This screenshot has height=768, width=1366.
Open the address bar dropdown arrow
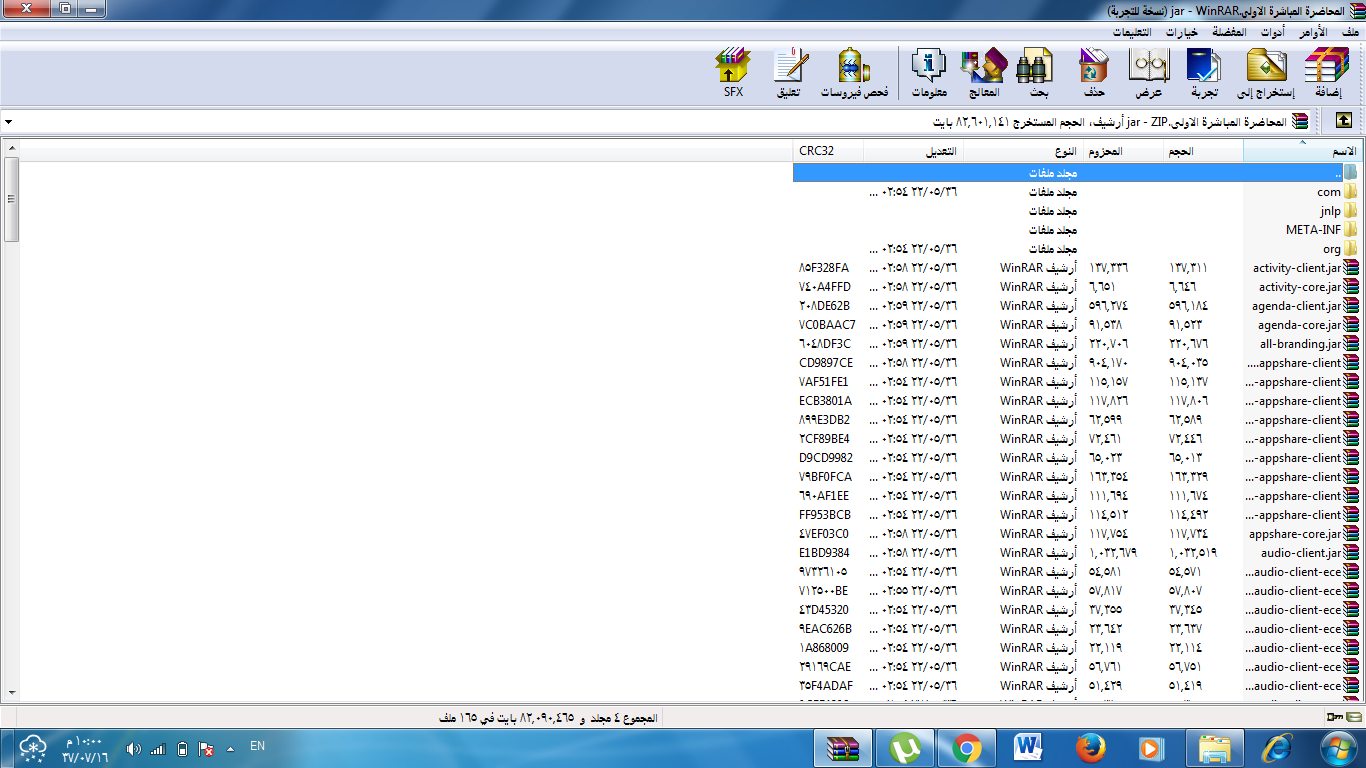(x=8, y=121)
